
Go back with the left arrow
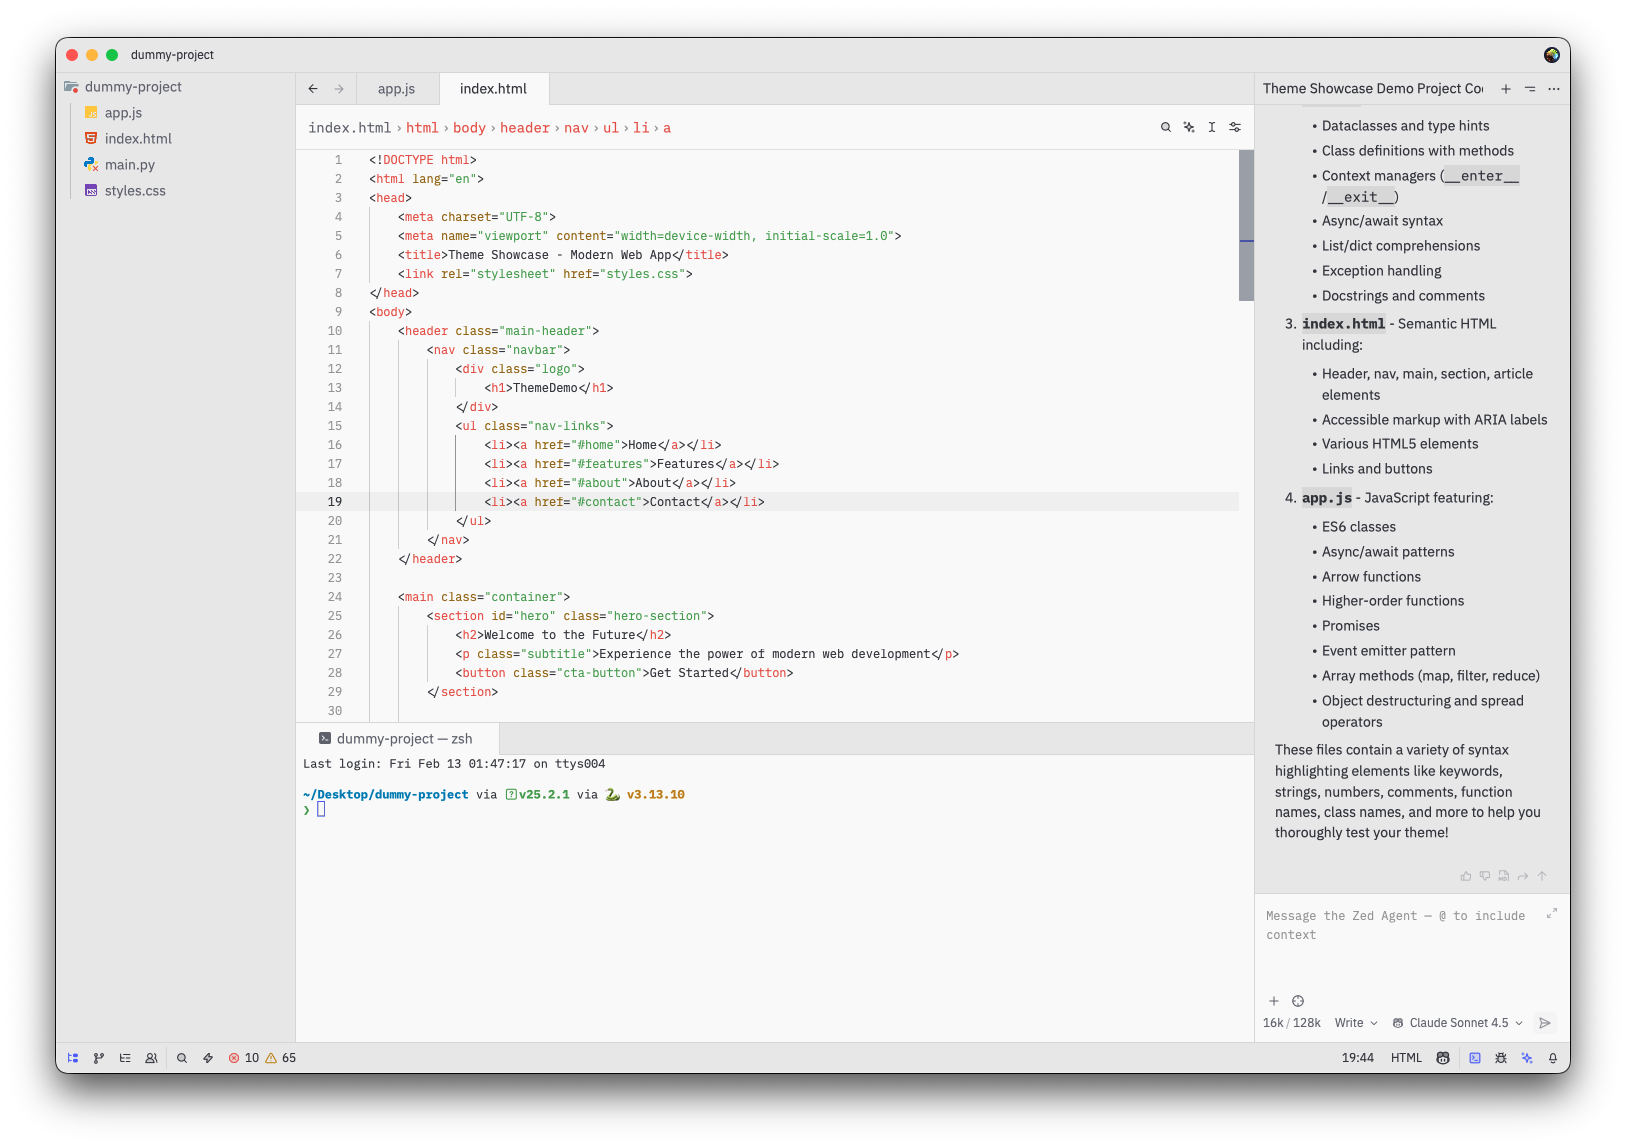(313, 89)
